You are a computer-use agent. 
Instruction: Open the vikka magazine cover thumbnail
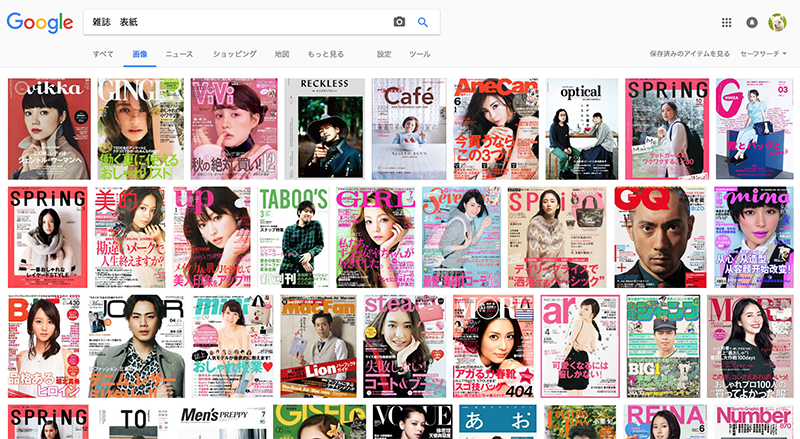(x=49, y=129)
